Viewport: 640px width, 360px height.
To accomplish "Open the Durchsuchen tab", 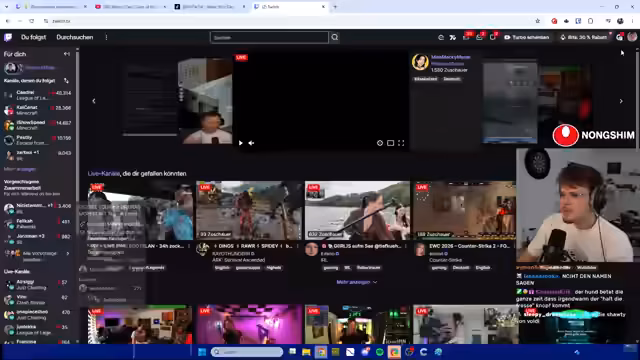I will click(75, 37).
